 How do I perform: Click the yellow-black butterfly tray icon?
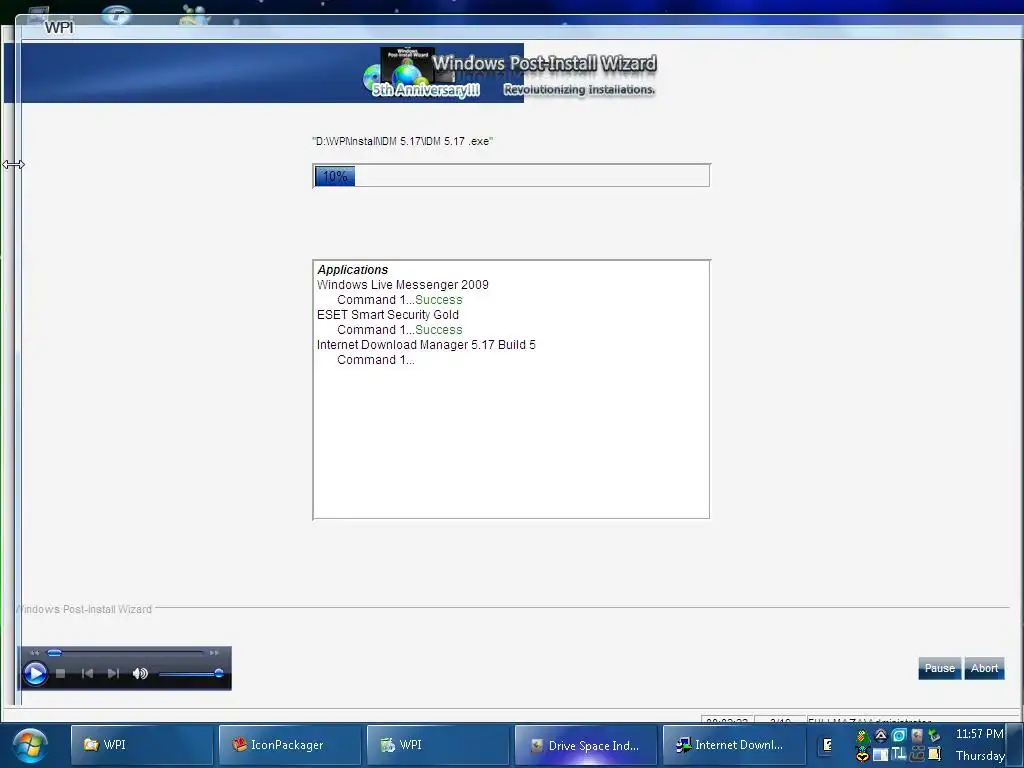coord(862,755)
